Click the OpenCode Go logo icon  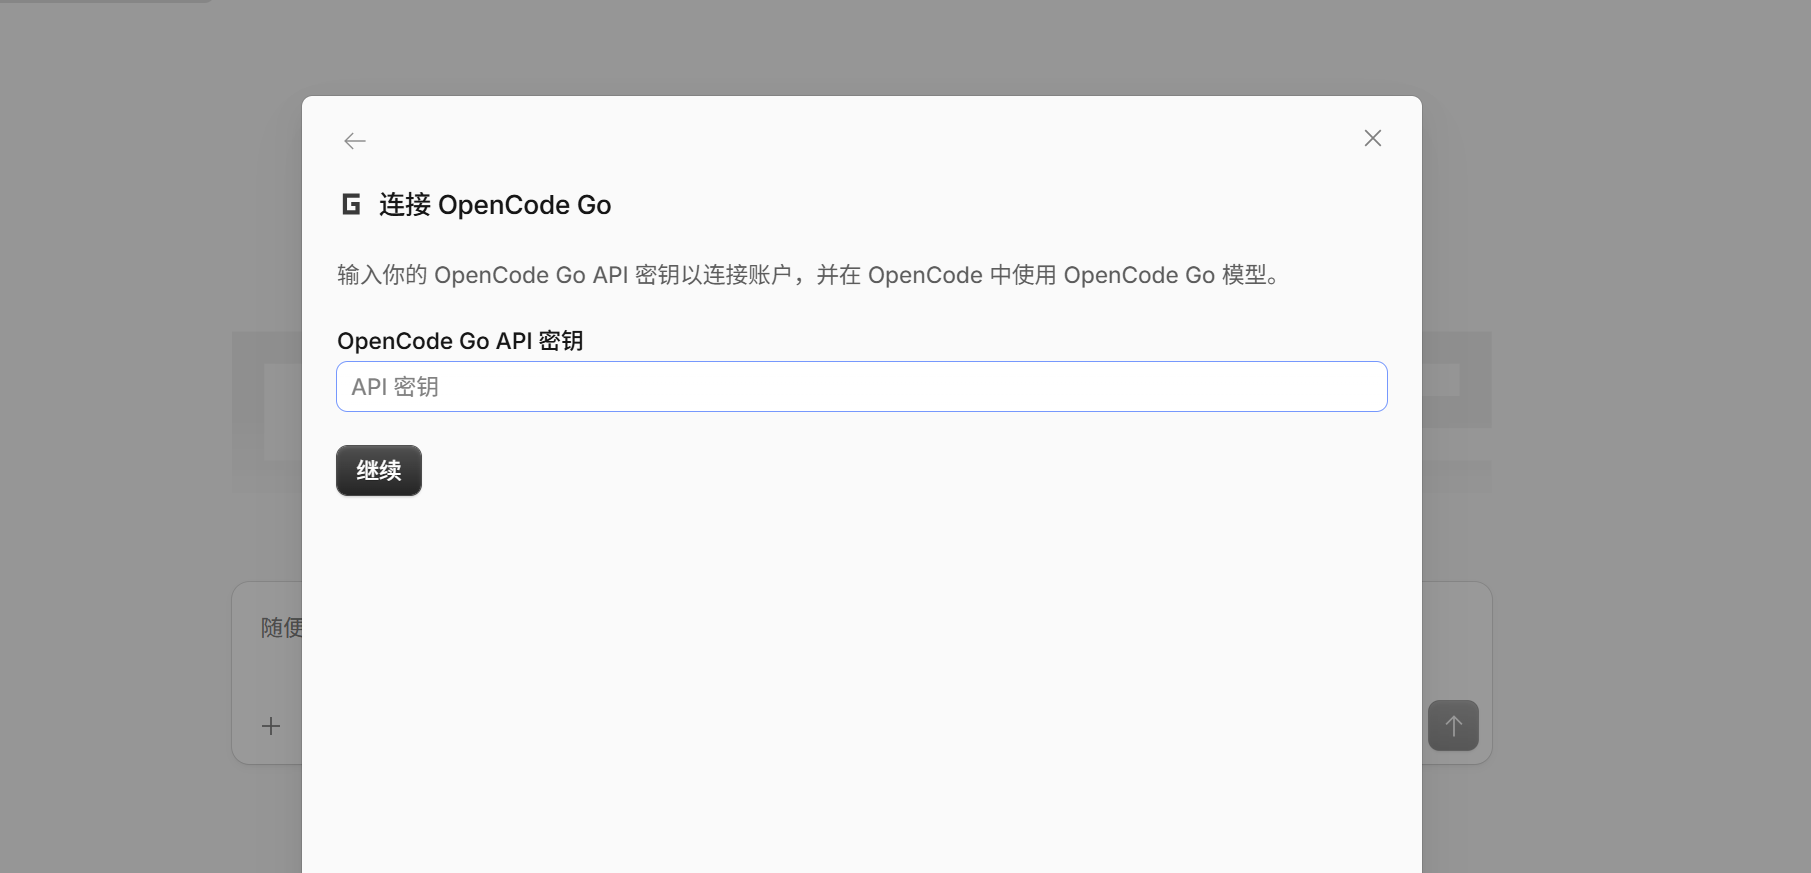click(x=351, y=204)
